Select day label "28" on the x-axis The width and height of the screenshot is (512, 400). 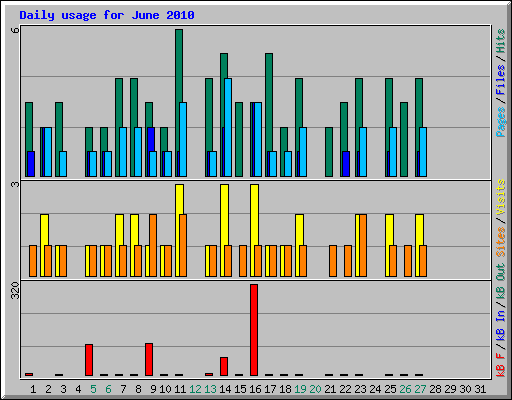click(x=435, y=389)
